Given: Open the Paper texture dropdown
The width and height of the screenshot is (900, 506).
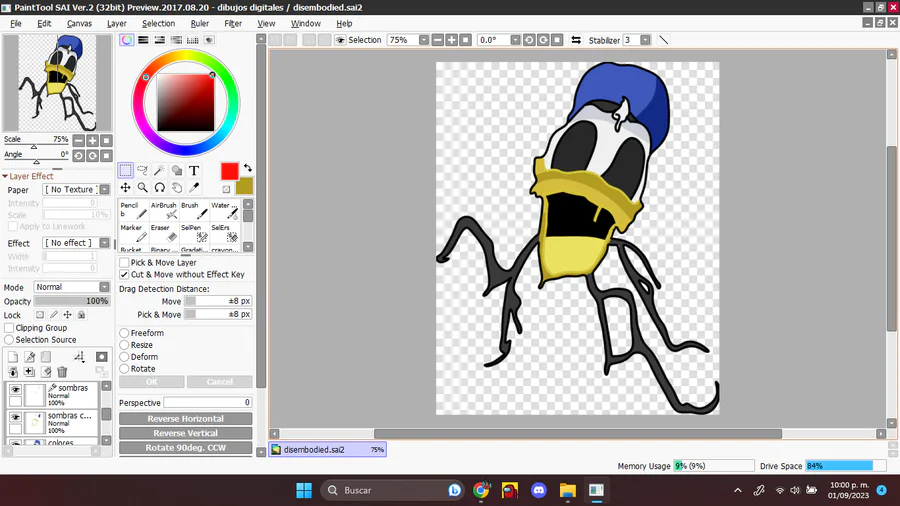Looking at the screenshot, I should pyautogui.click(x=104, y=190).
